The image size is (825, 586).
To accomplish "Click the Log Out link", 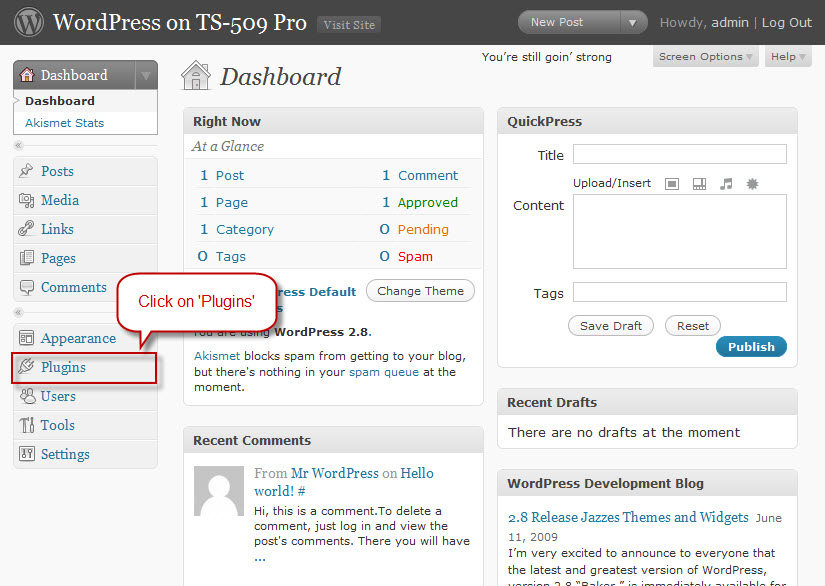I will point(787,22).
